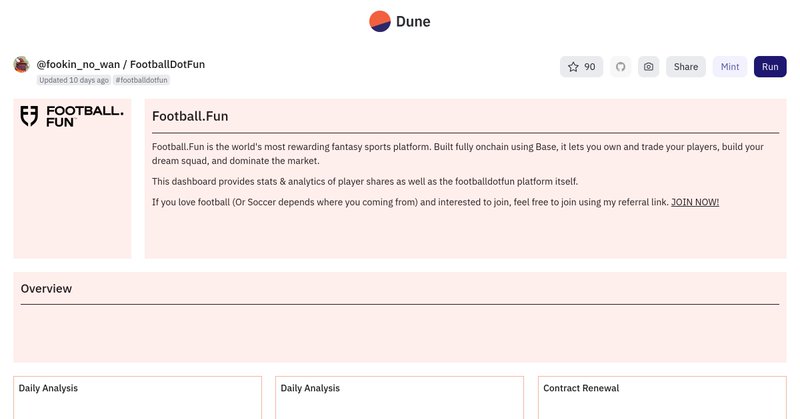Open the GitHub icon button

click(x=620, y=67)
